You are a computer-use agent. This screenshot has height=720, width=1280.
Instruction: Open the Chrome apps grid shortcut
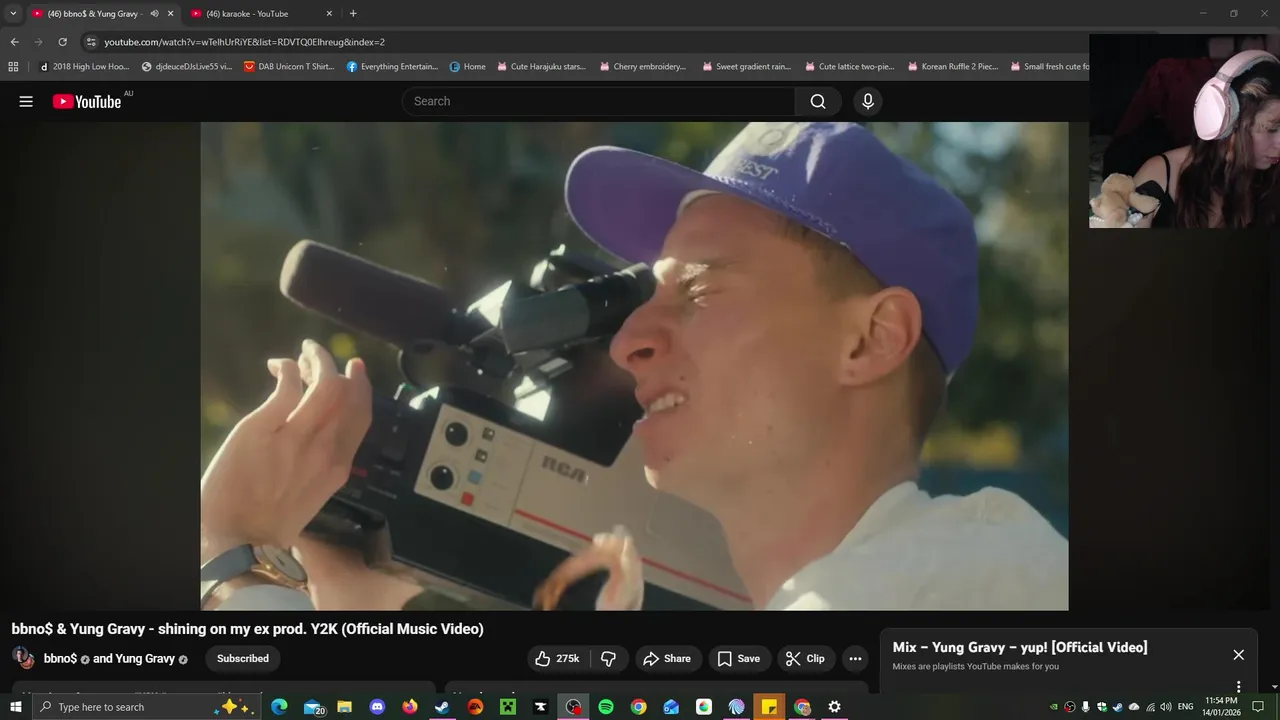point(13,67)
